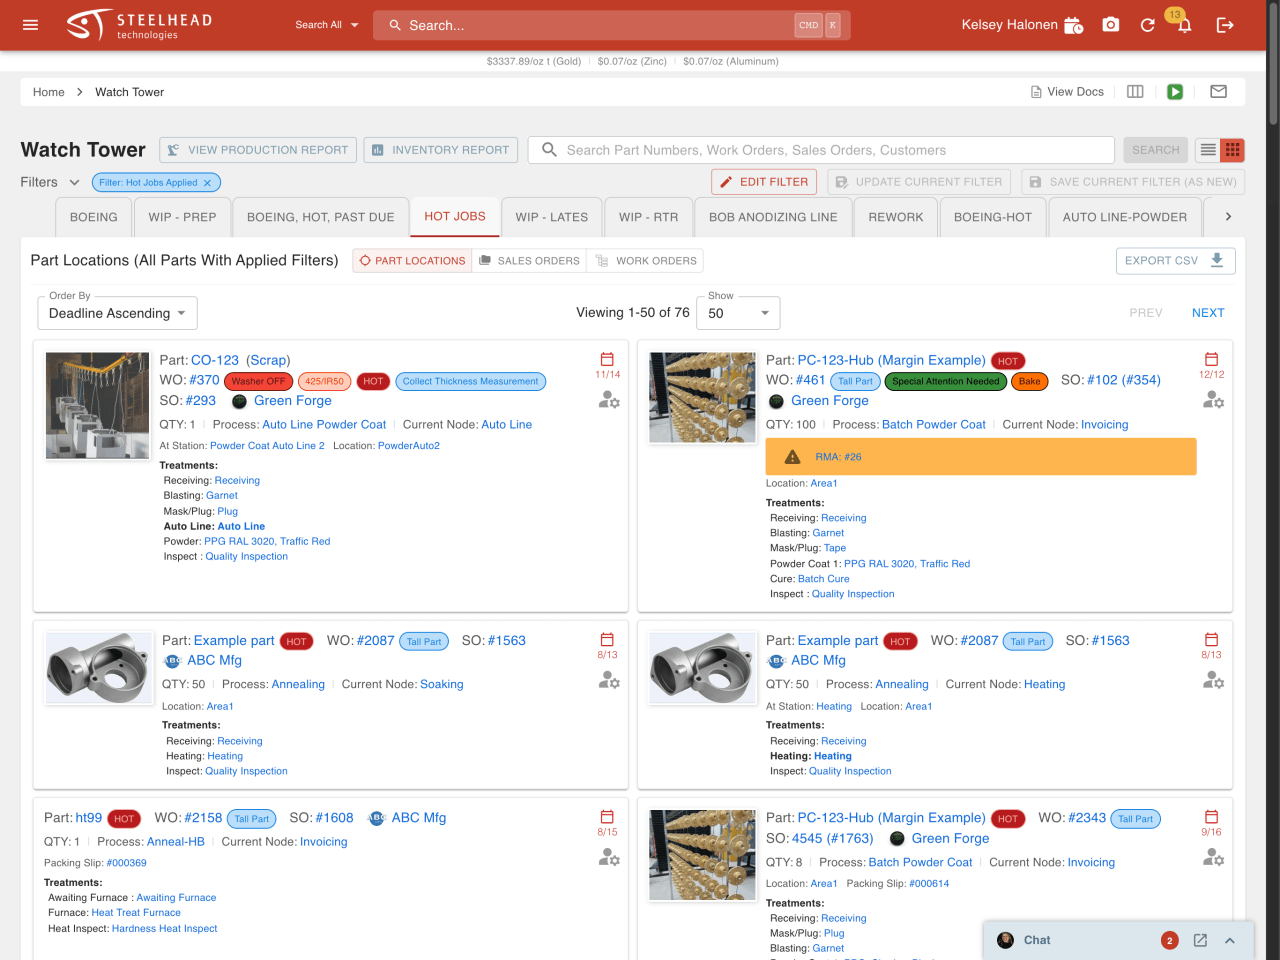Image resolution: width=1280 pixels, height=960 pixels.
Task: Click the green play icon
Action: point(1175,92)
